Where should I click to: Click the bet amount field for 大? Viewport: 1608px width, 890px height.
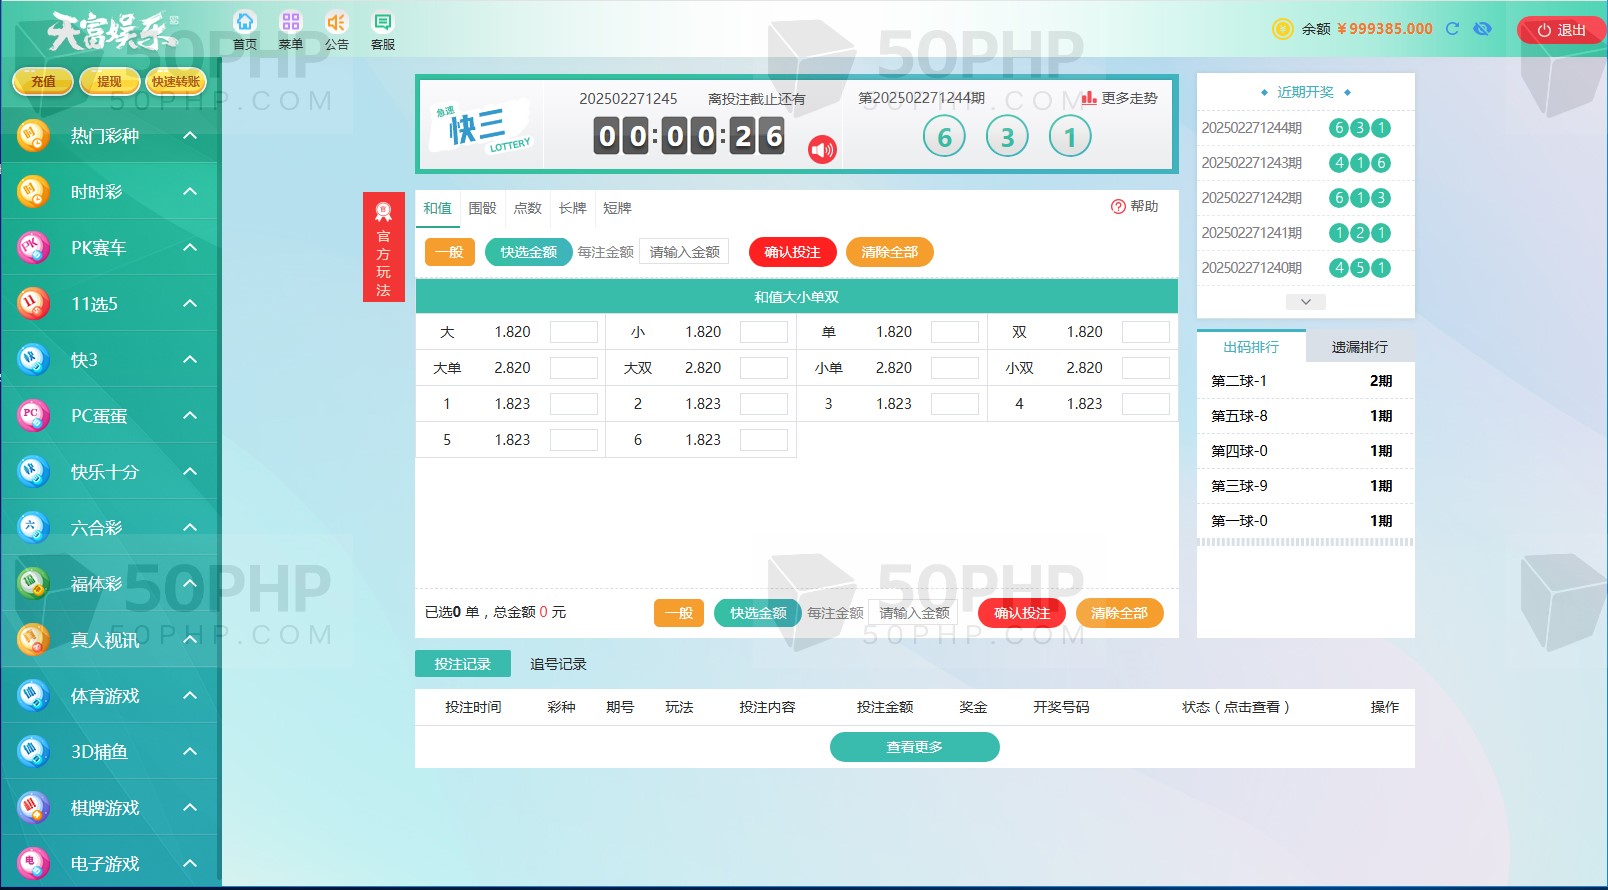point(574,332)
